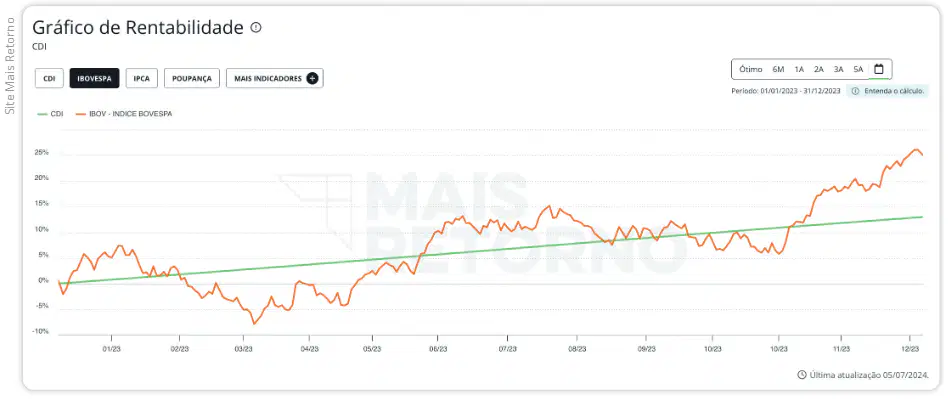Click the clock icon beside Última atualização
The height and width of the screenshot is (399, 952).
pyautogui.click(x=801, y=375)
